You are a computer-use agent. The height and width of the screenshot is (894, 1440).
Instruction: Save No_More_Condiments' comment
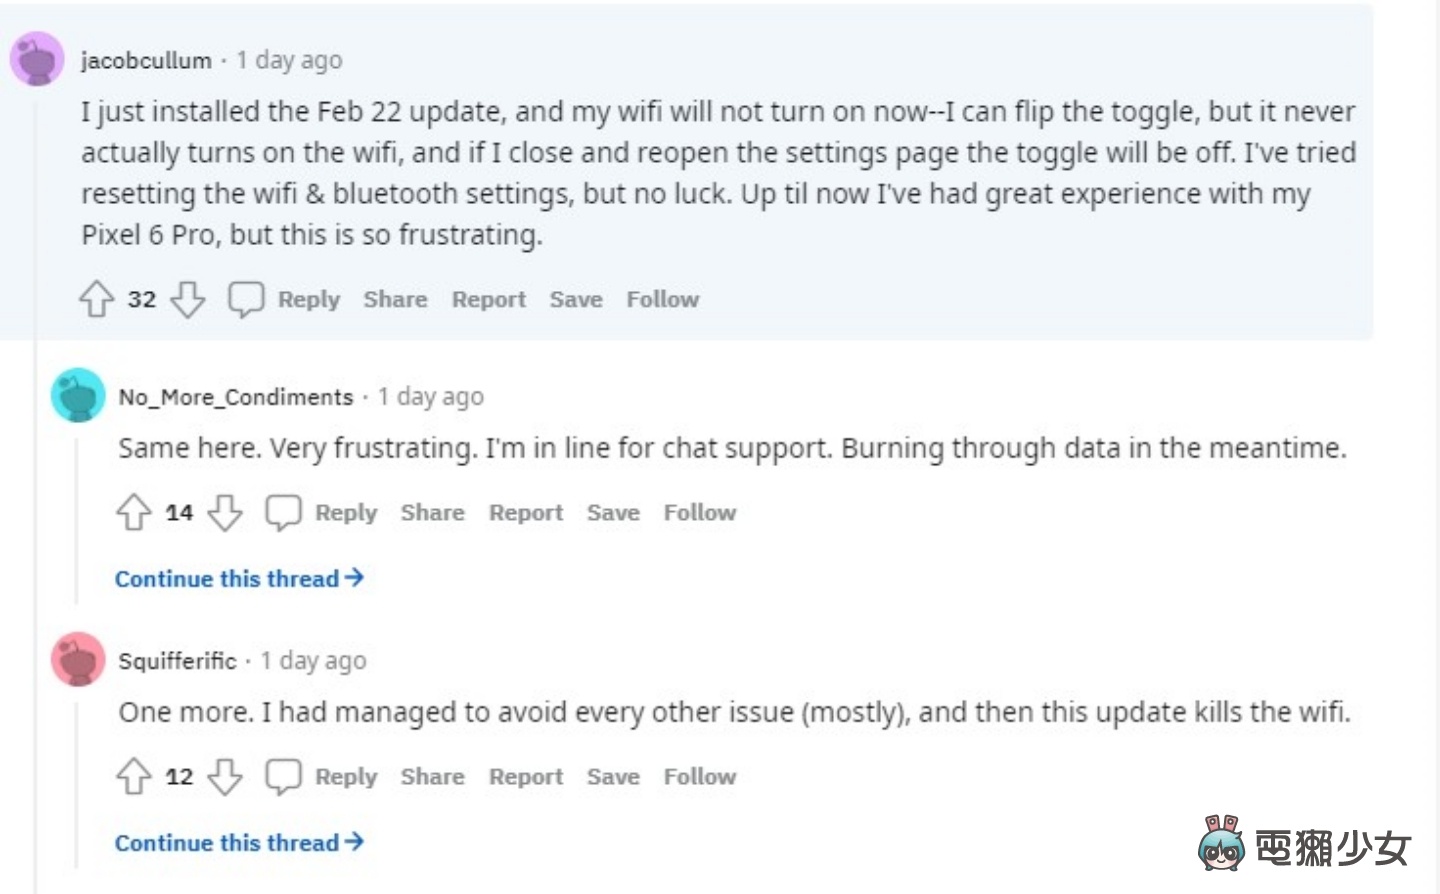(x=612, y=512)
